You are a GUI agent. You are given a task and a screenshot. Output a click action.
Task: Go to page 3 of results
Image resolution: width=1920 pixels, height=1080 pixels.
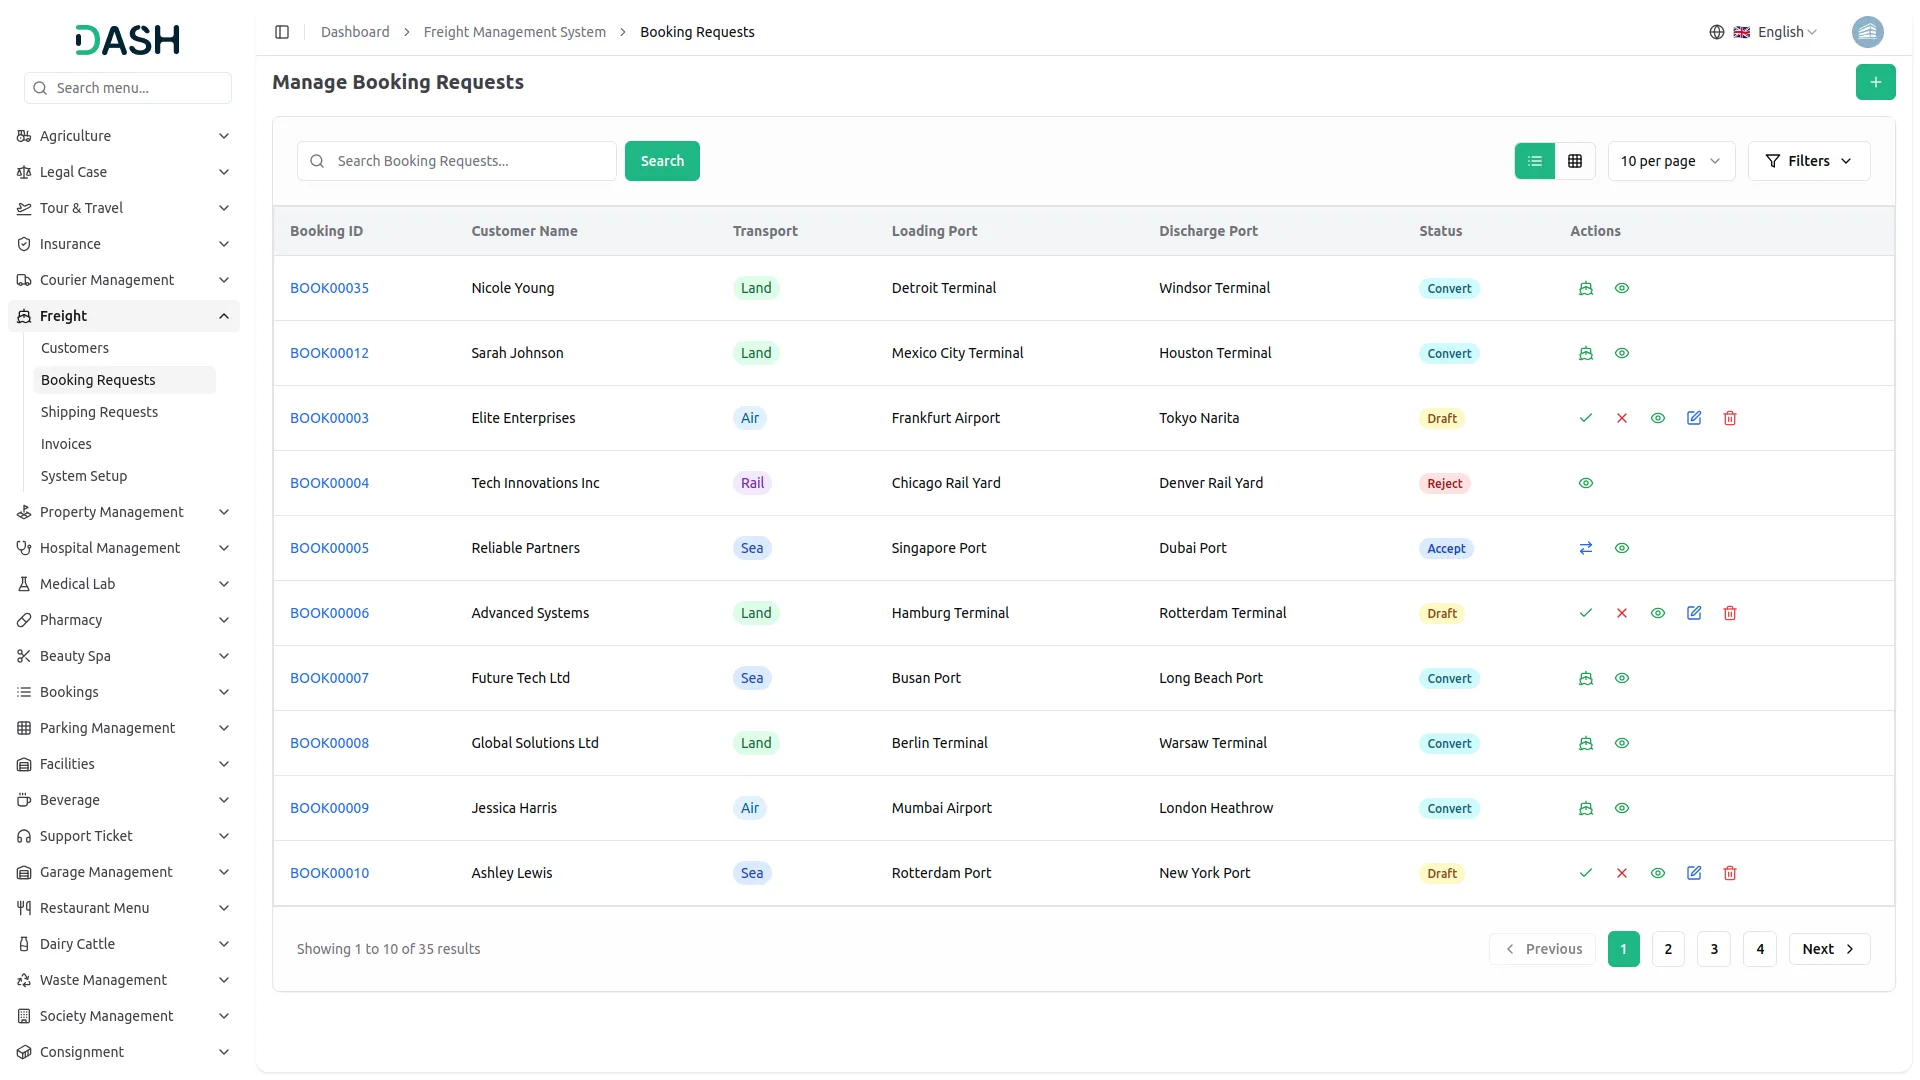click(1714, 948)
